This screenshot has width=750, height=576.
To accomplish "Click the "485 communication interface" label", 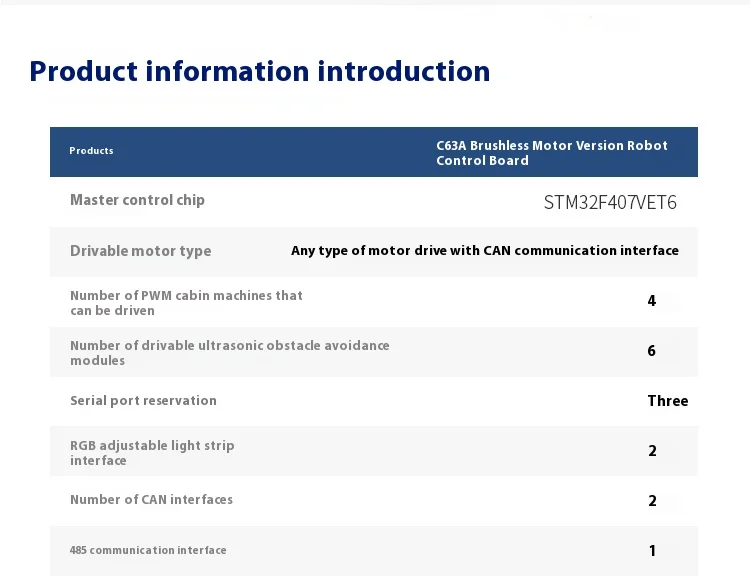I will pyautogui.click(x=148, y=550).
